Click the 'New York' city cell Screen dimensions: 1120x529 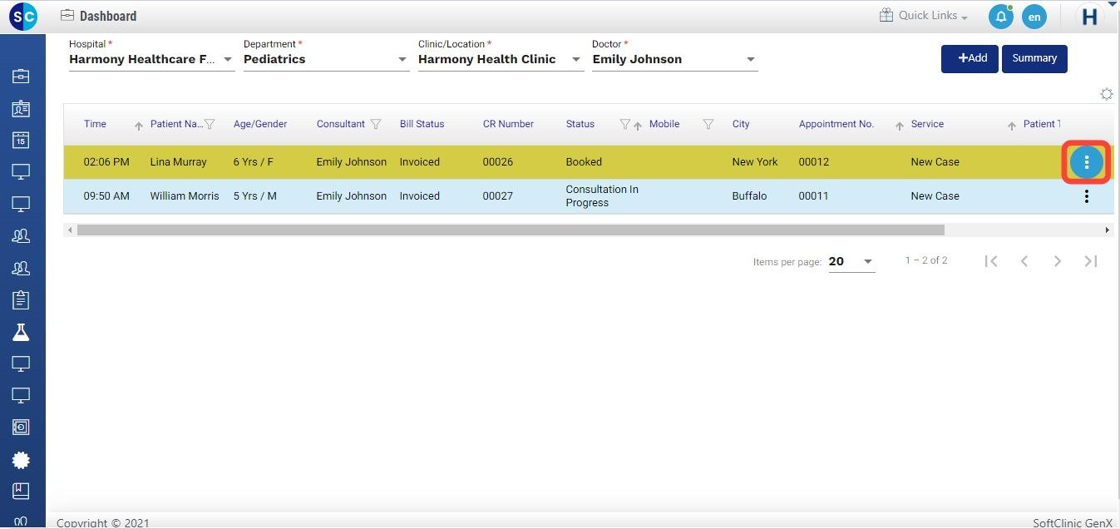(x=755, y=162)
